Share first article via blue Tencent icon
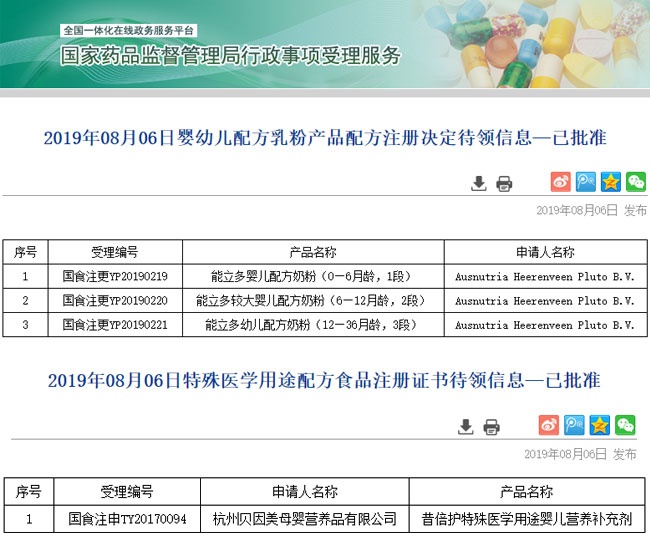The image size is (650, 546). [x=586, y=182]
